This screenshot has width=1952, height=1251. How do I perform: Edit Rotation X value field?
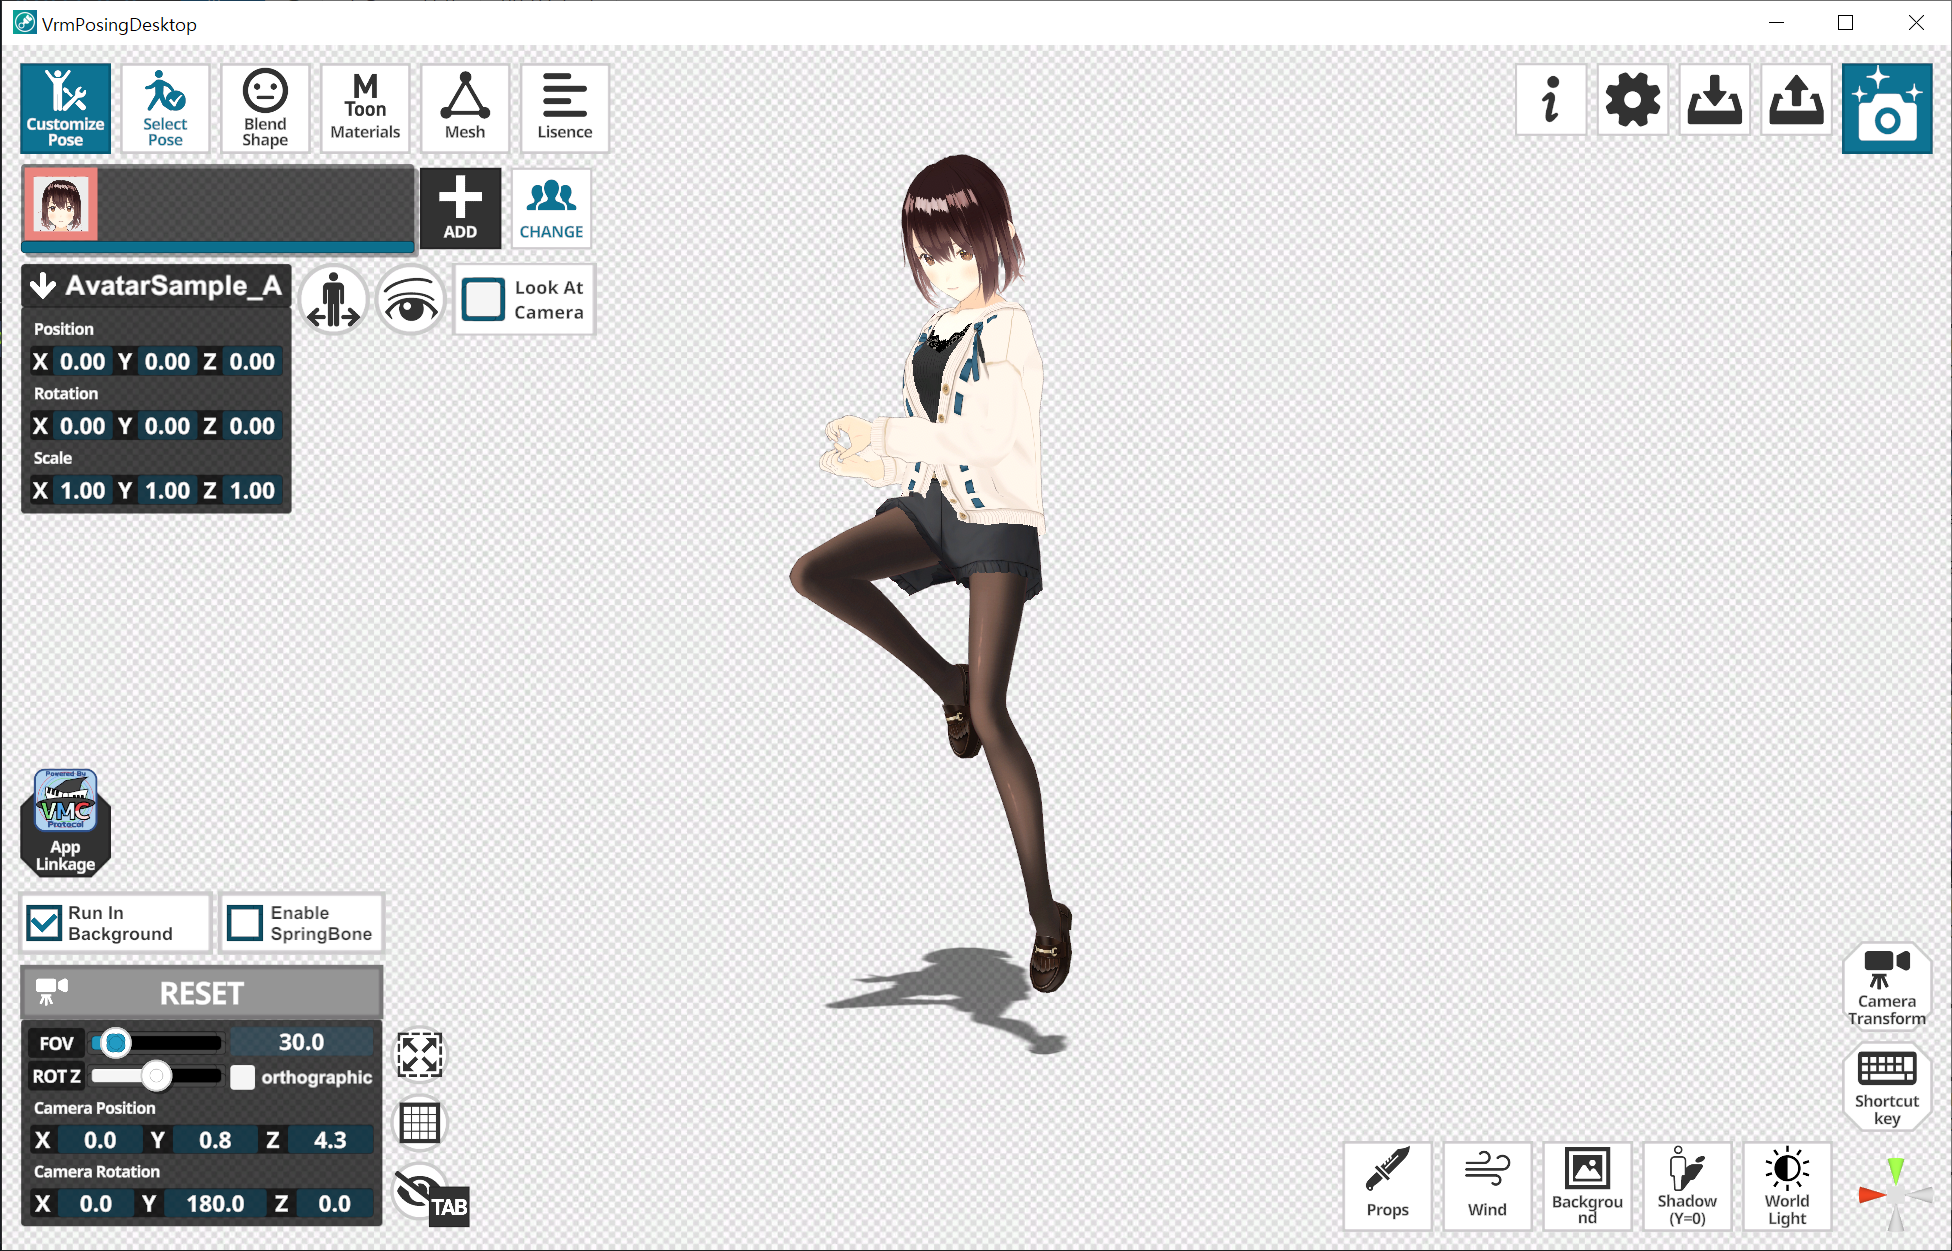tap(82, 426)
